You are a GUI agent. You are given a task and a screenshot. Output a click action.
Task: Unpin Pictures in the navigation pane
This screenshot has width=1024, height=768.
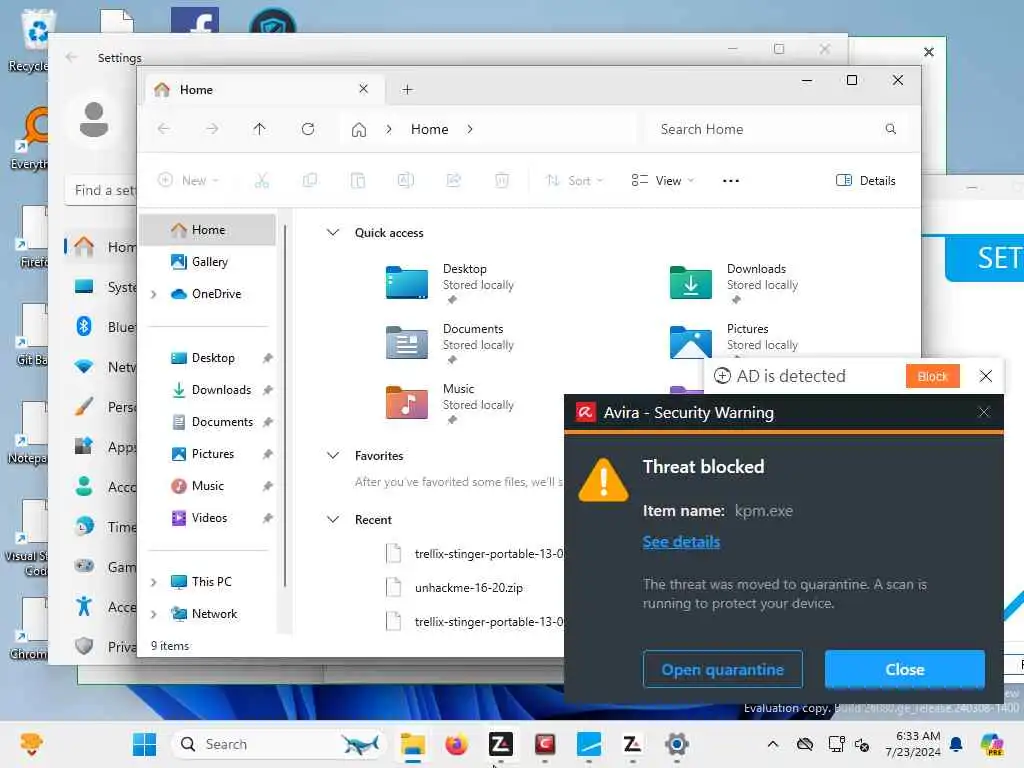[x=267, y=454]
